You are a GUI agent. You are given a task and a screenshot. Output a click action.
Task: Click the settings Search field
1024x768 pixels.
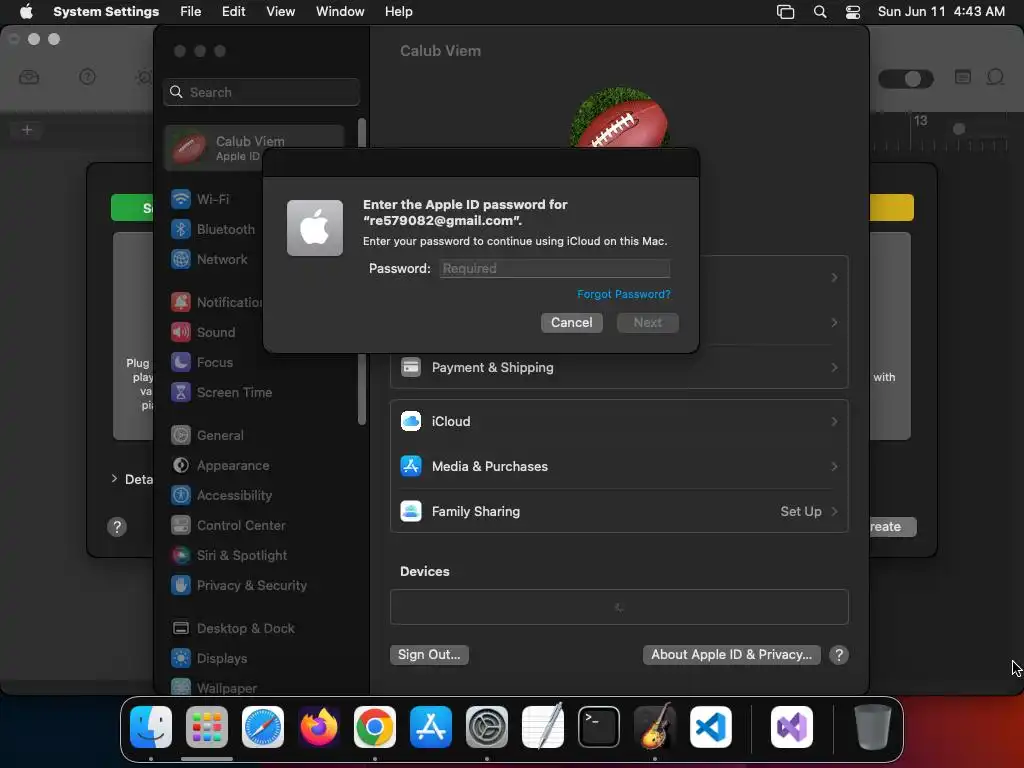click(x=261, y=92)
